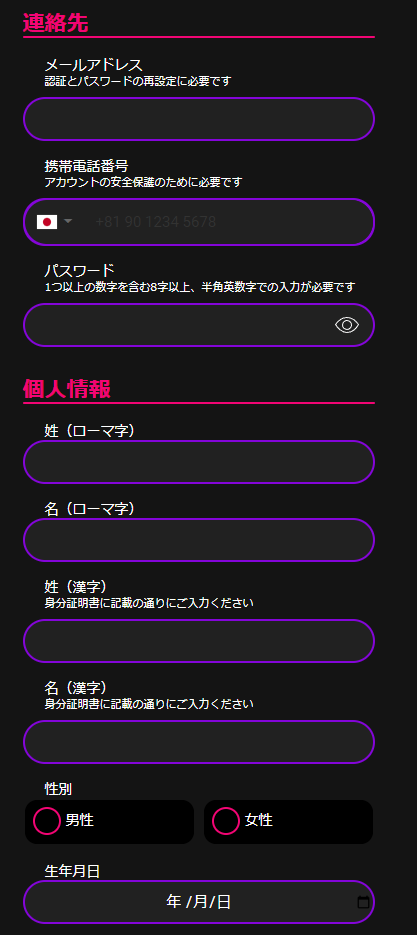
Task: Click the 姓（ローマ字）input field
Action: tap(199, 462)
